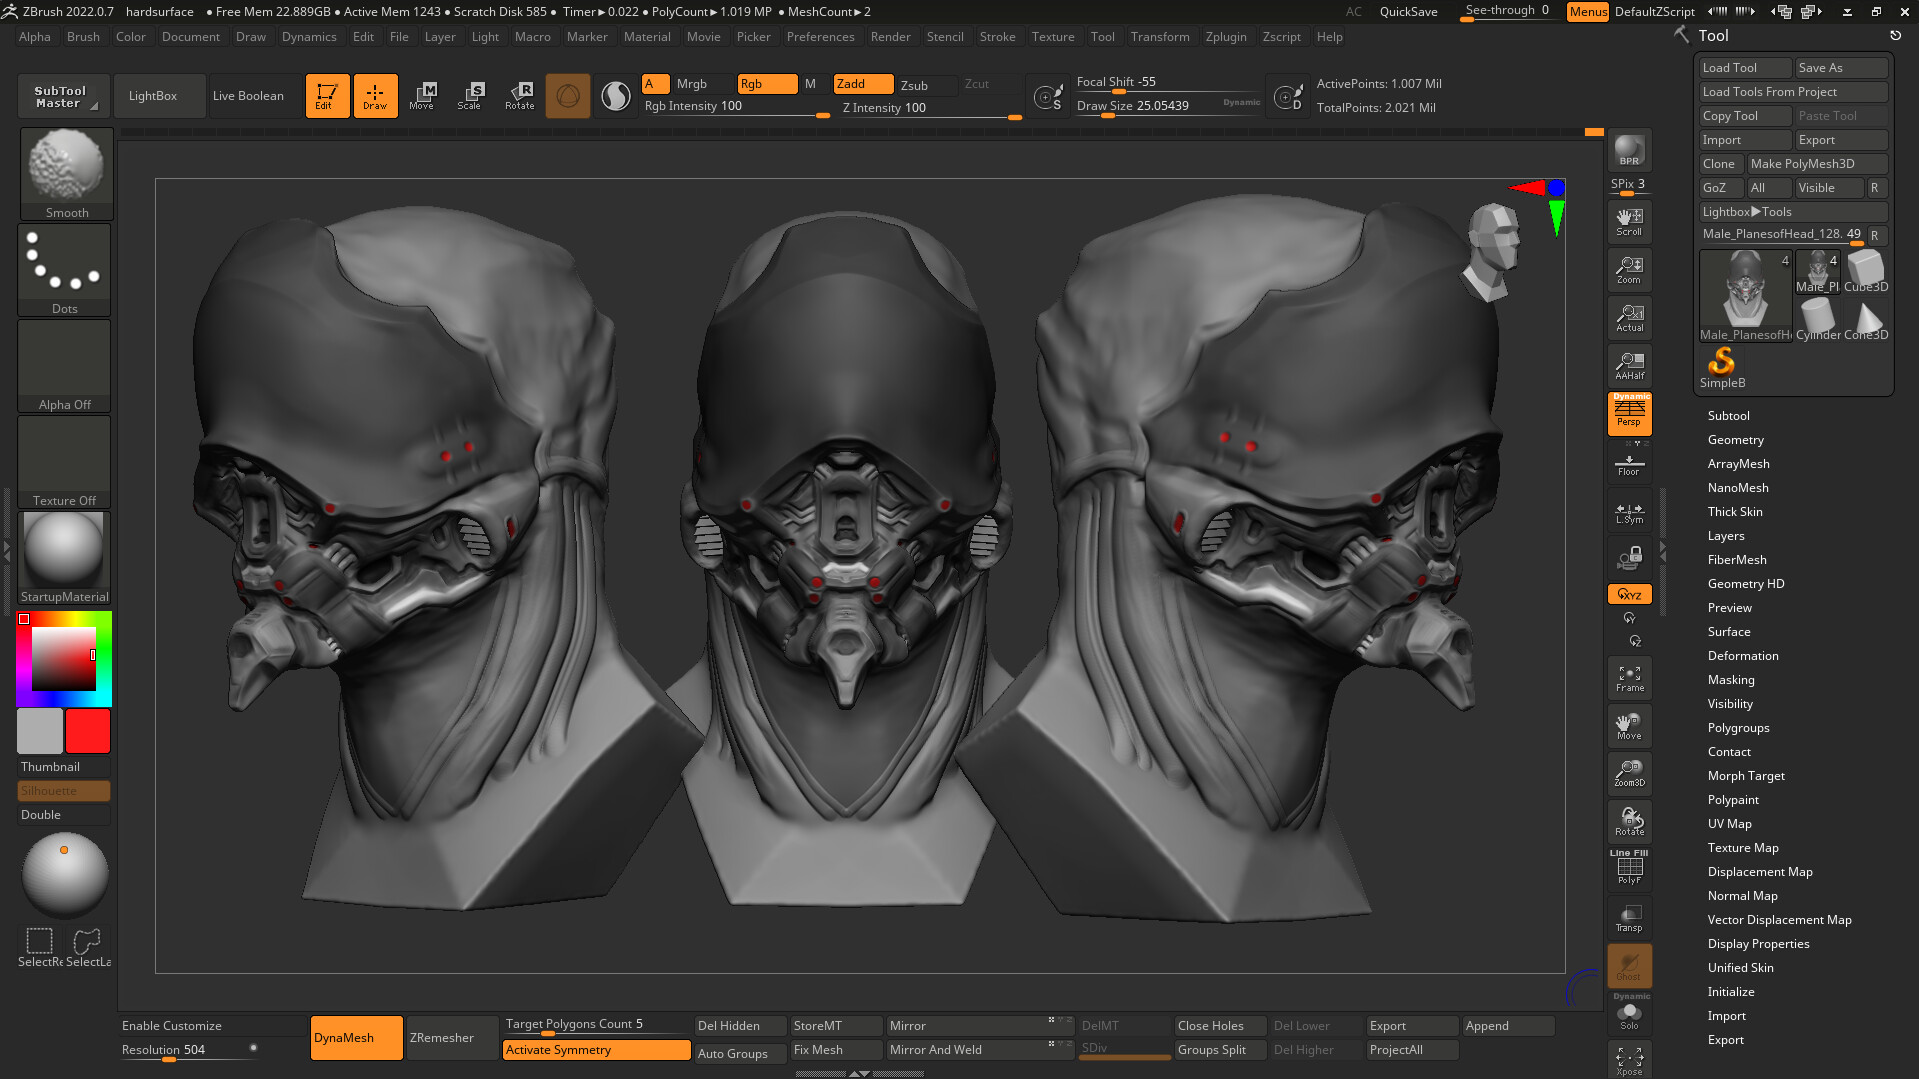Open the Tool menu in menu bar
This screenshot has height=1079, width=1919.
pos(1102,37)
